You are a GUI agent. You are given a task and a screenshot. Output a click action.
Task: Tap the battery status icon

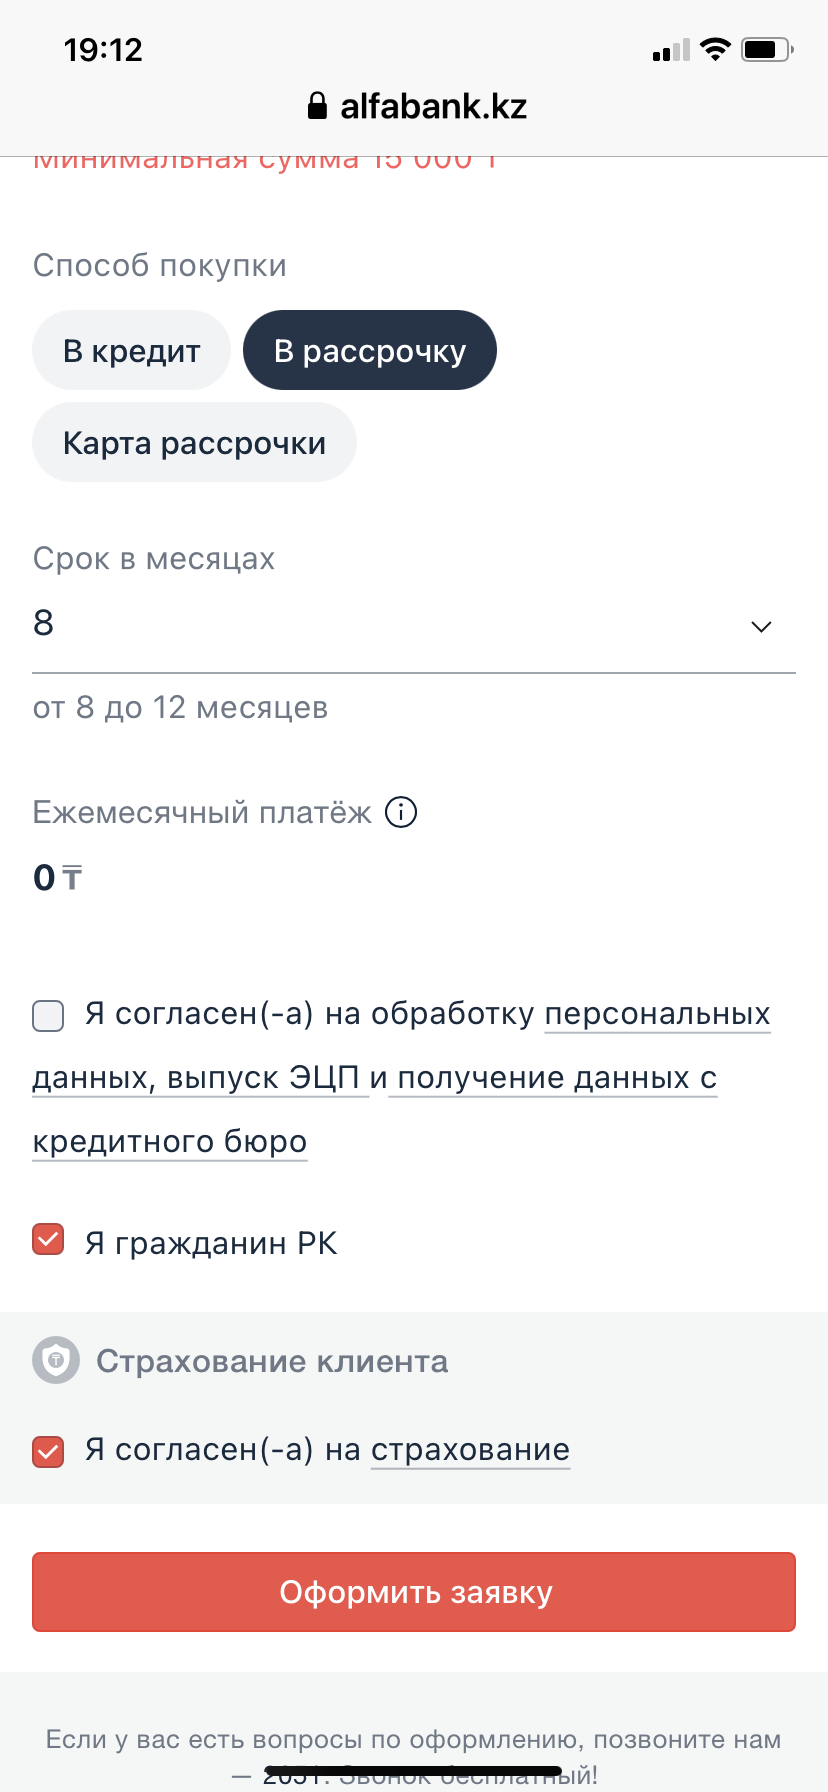click(x=767, y=49)
